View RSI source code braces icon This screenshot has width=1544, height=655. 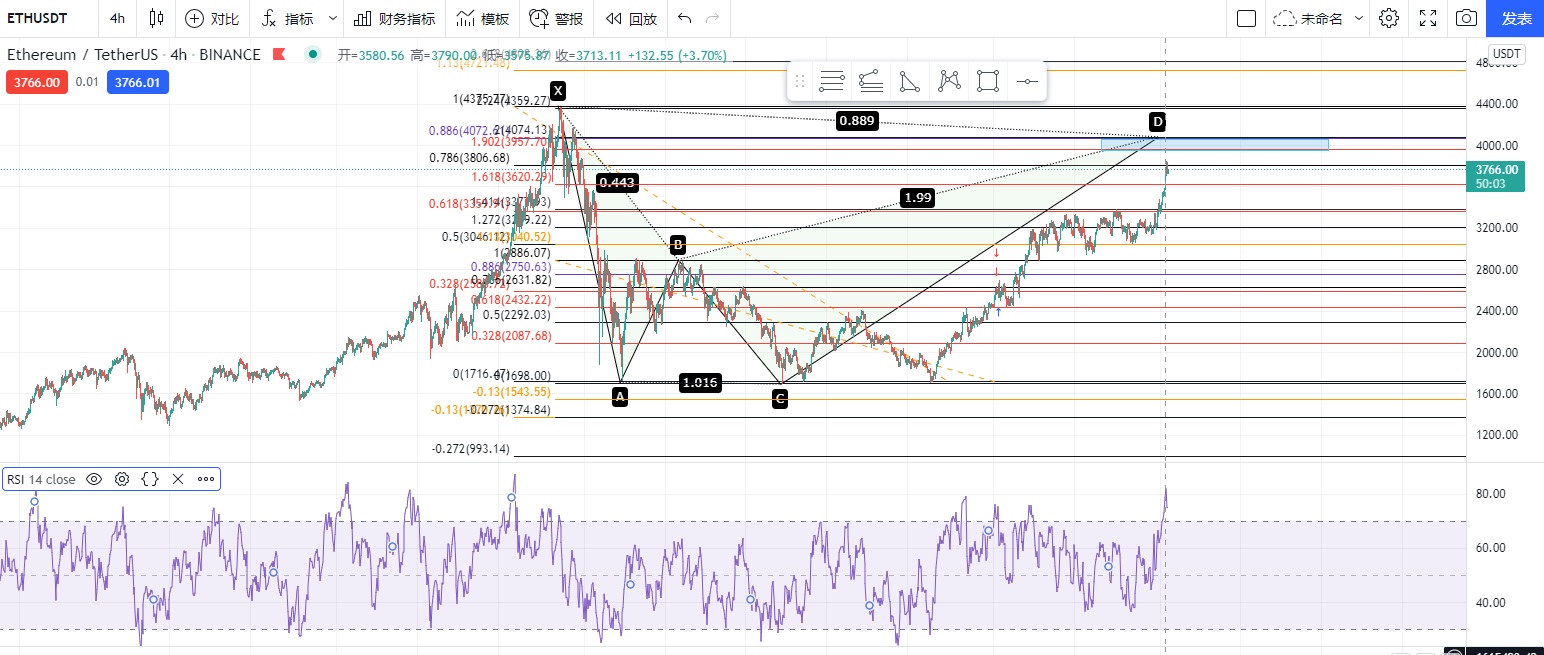coord(150,479)
